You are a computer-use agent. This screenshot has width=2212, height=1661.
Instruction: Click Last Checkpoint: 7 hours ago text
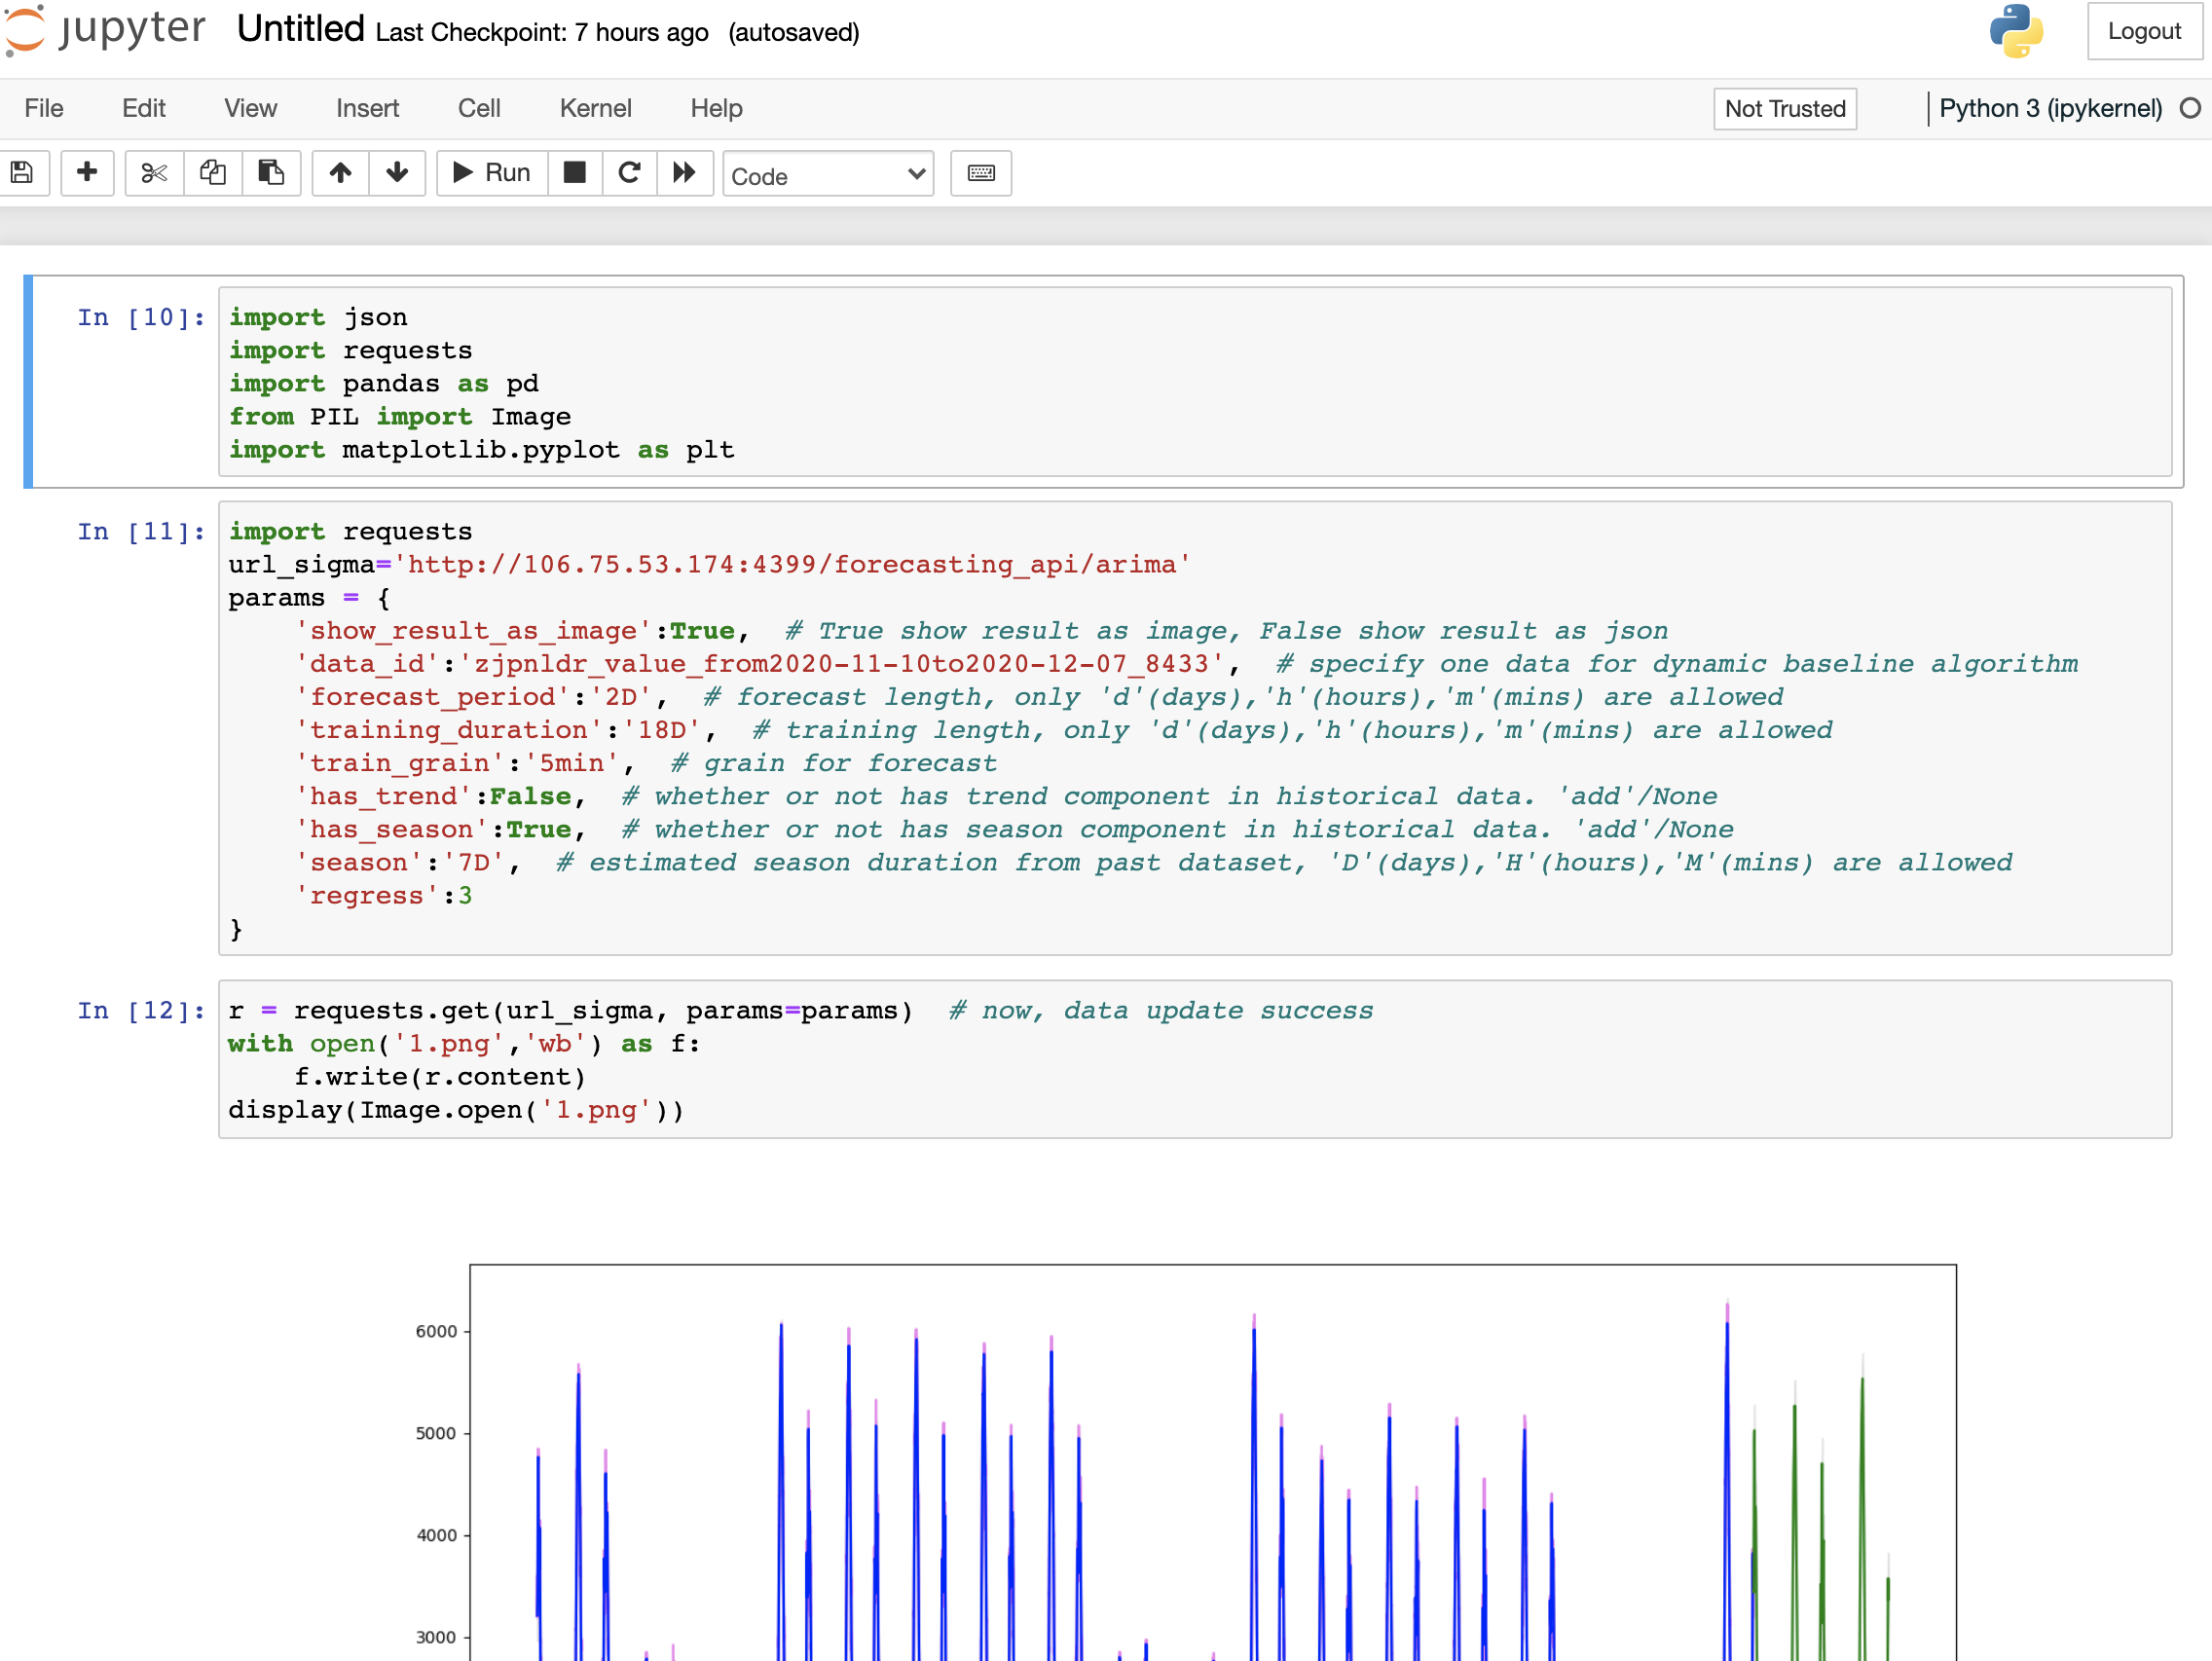click(x=542, y=33)
